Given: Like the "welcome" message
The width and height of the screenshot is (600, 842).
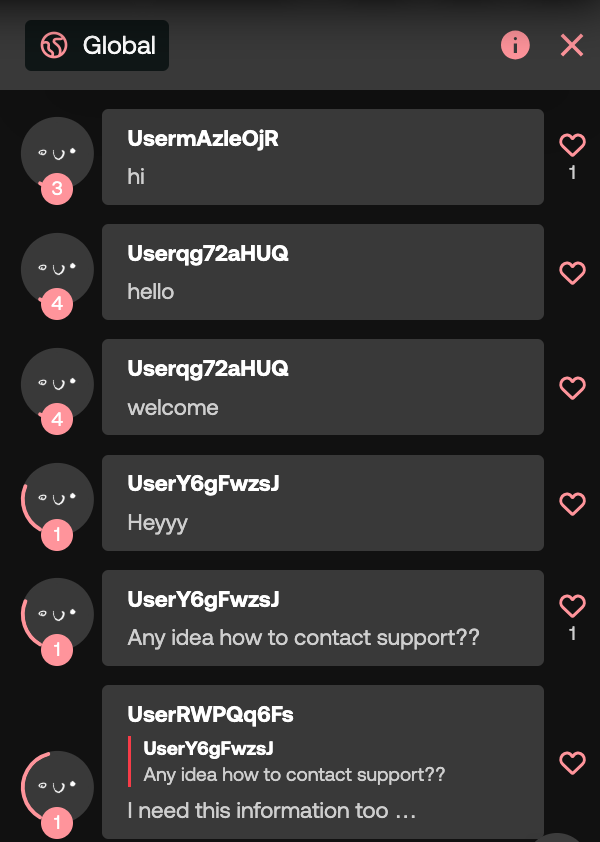Looking at the screenshot, I should (x=572, y=388).
